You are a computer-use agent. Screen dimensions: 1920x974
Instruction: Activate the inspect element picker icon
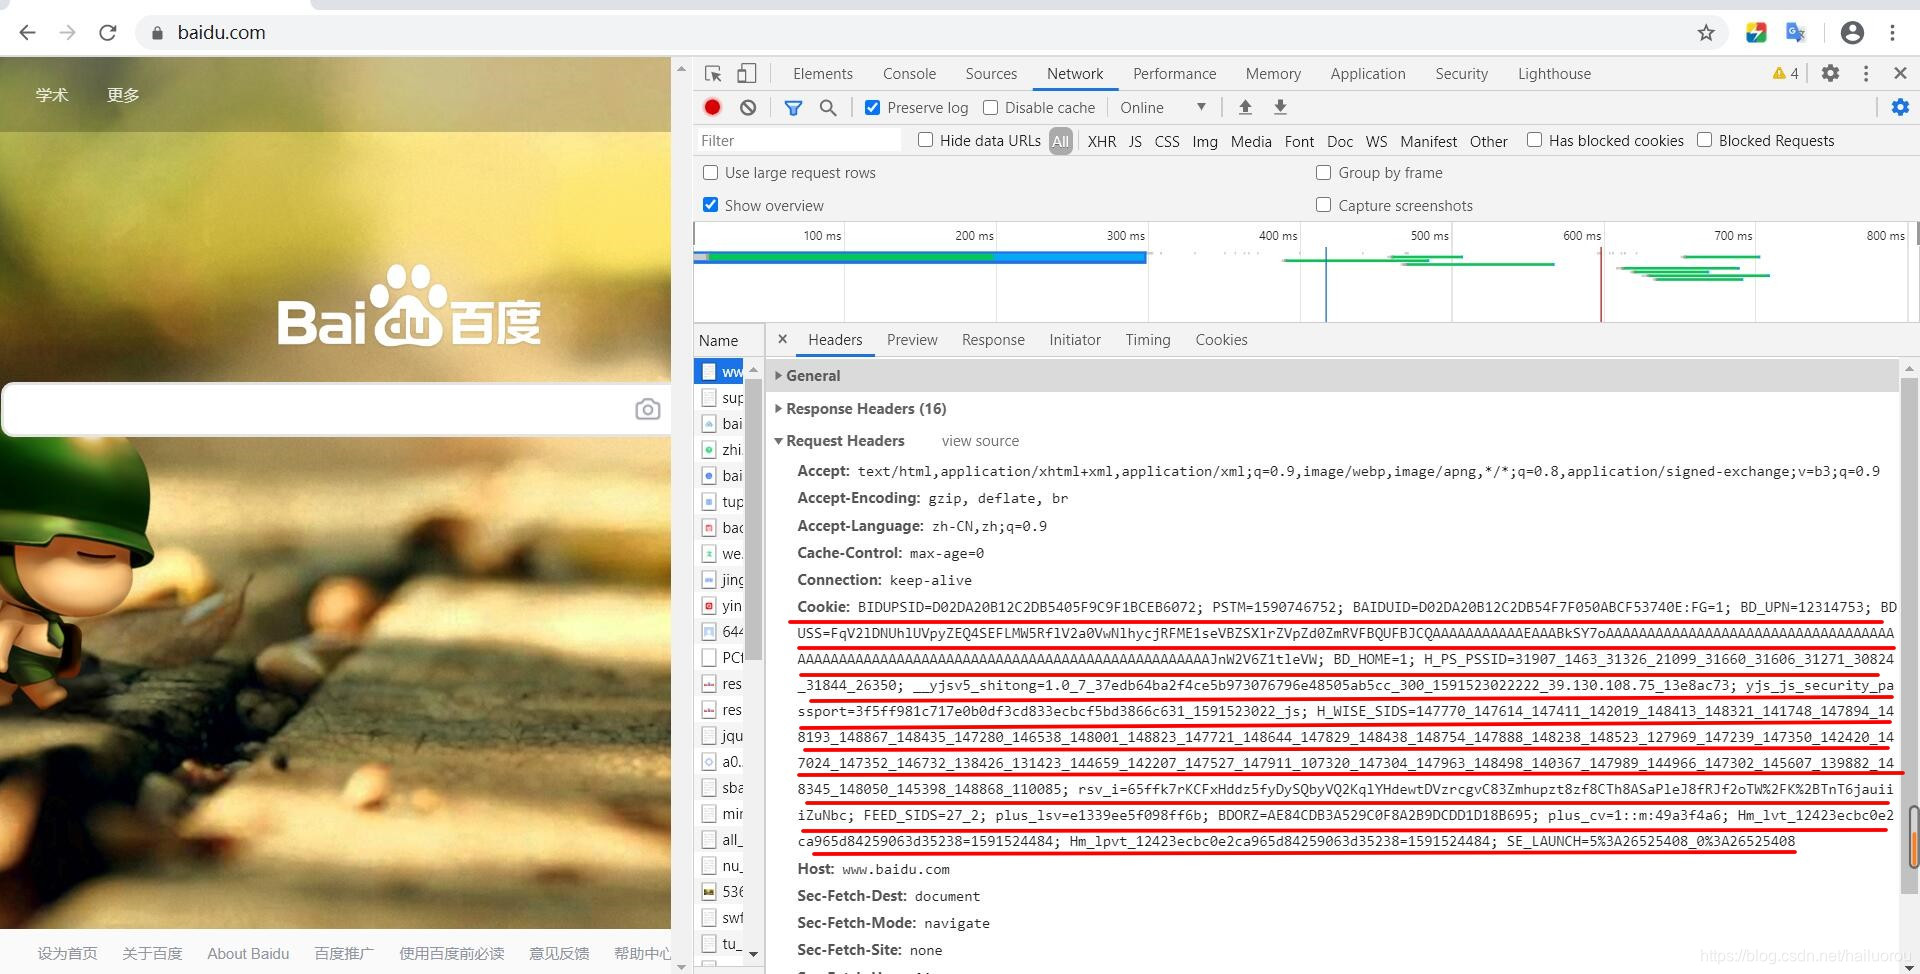pos(713,73)
